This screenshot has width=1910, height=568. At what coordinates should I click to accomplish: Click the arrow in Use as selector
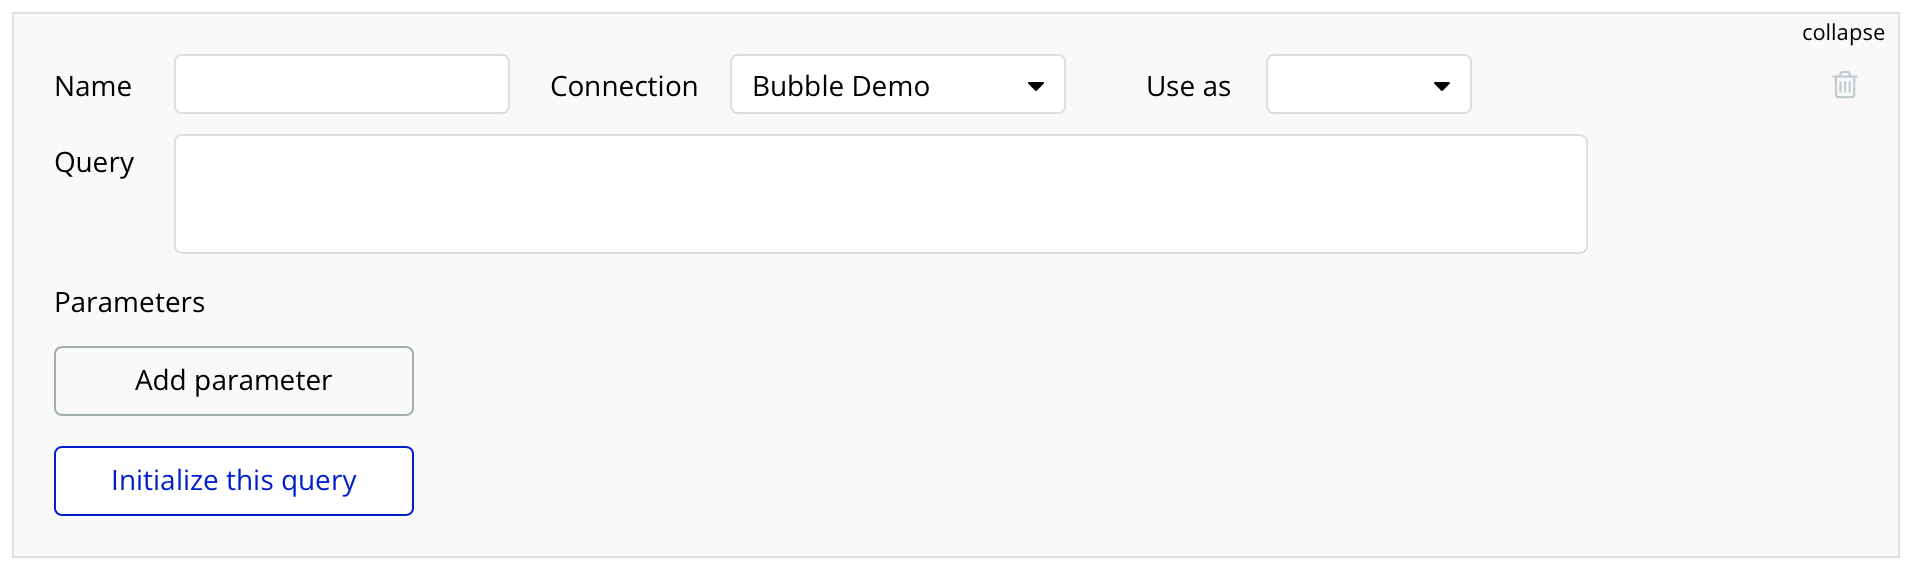click(x=1441, y=86)
